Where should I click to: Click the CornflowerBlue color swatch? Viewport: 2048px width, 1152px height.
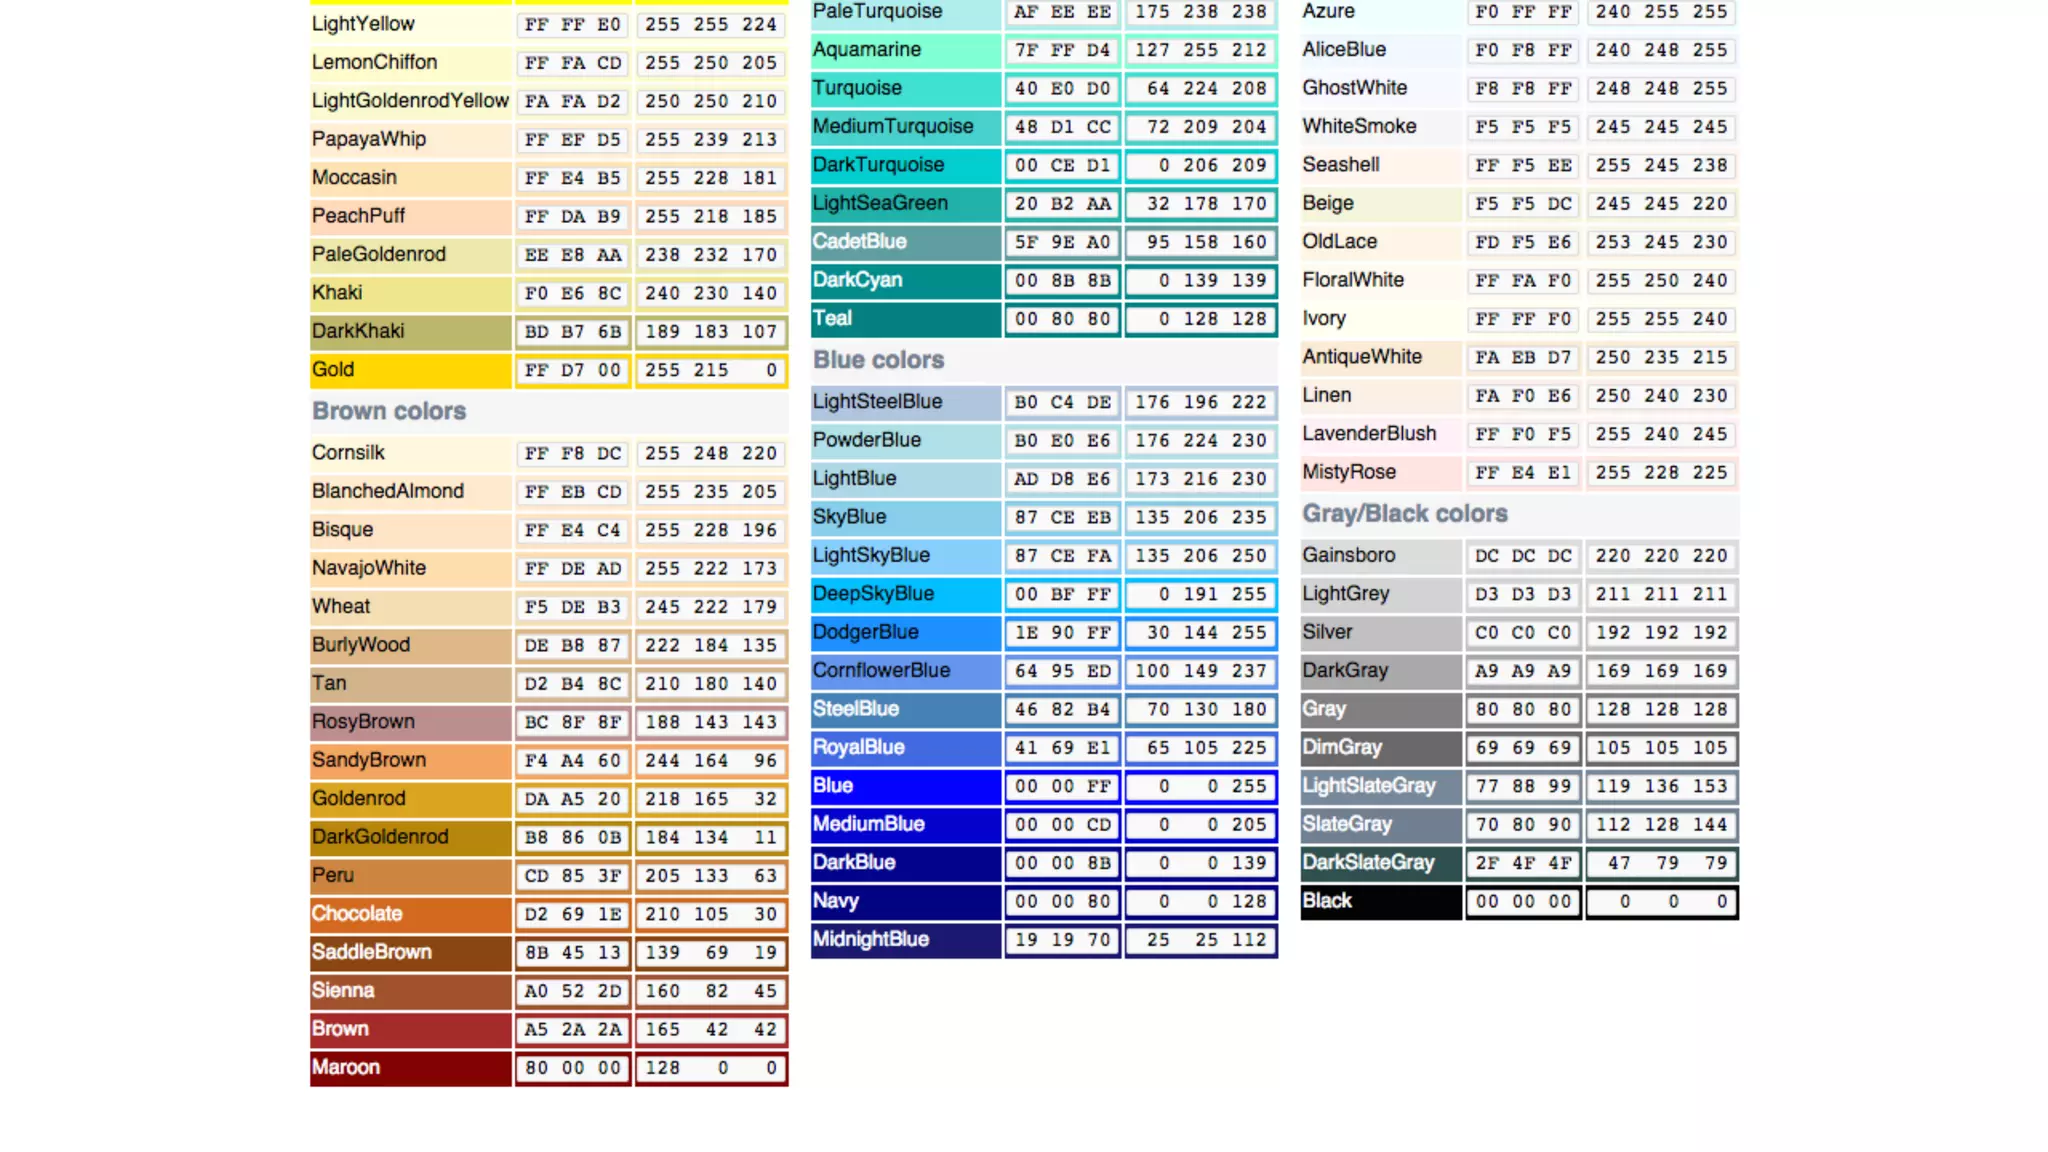coord(905,671)
